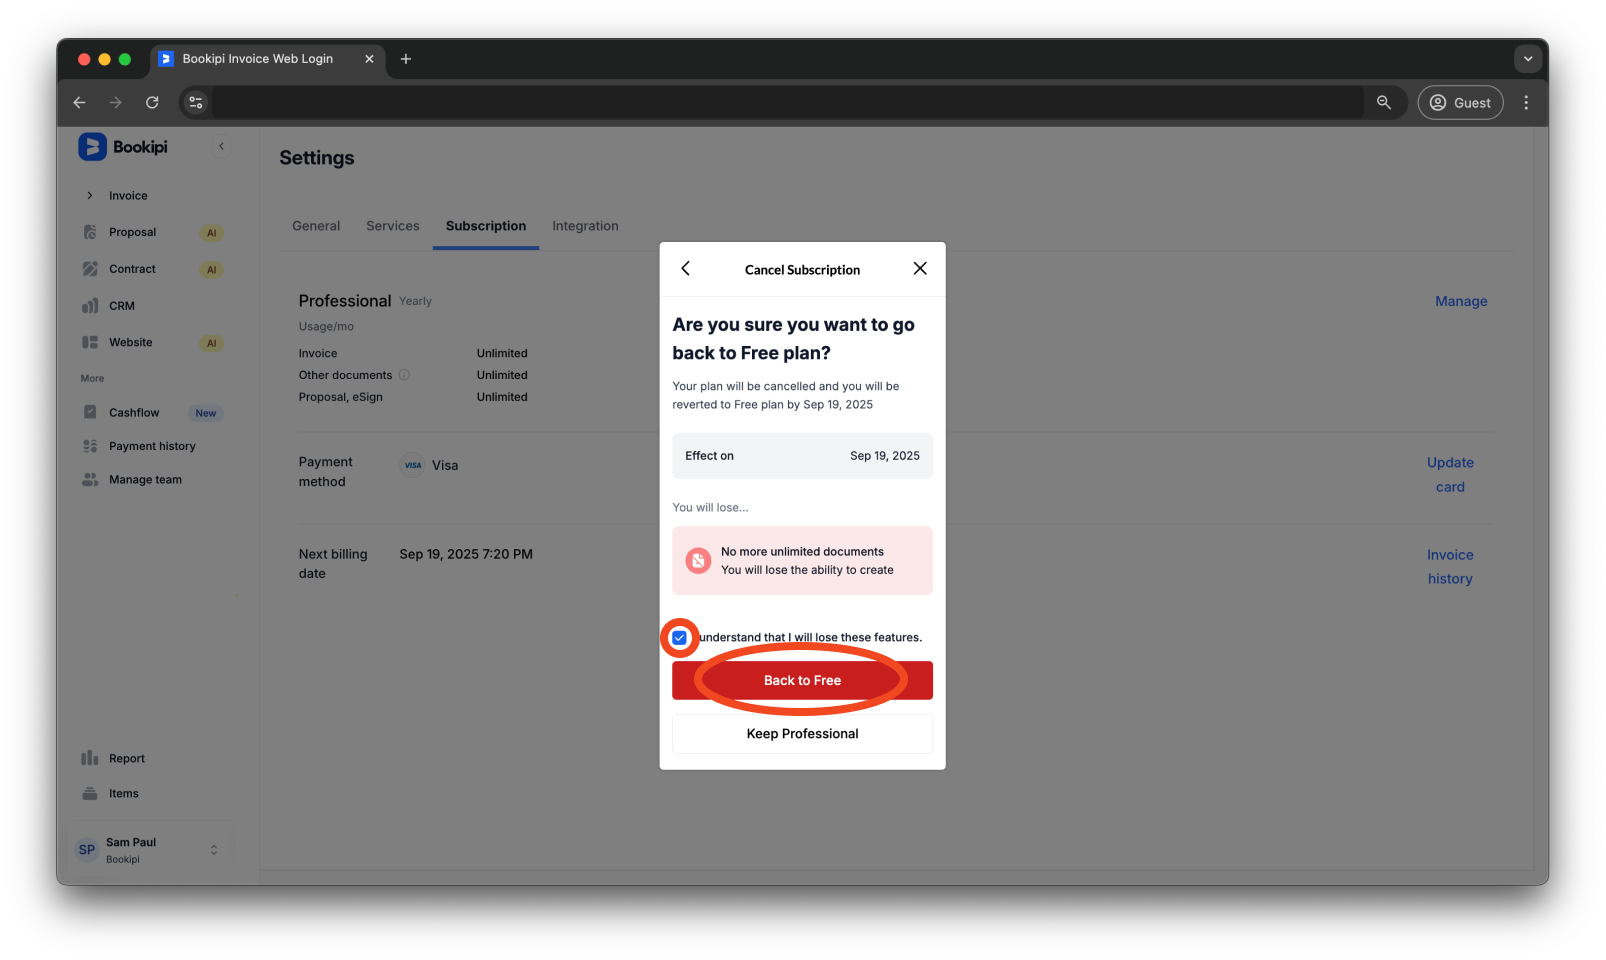Switch to the Integration tab
The height and width of the screenshot is (960, 1606).
(585, 226)
